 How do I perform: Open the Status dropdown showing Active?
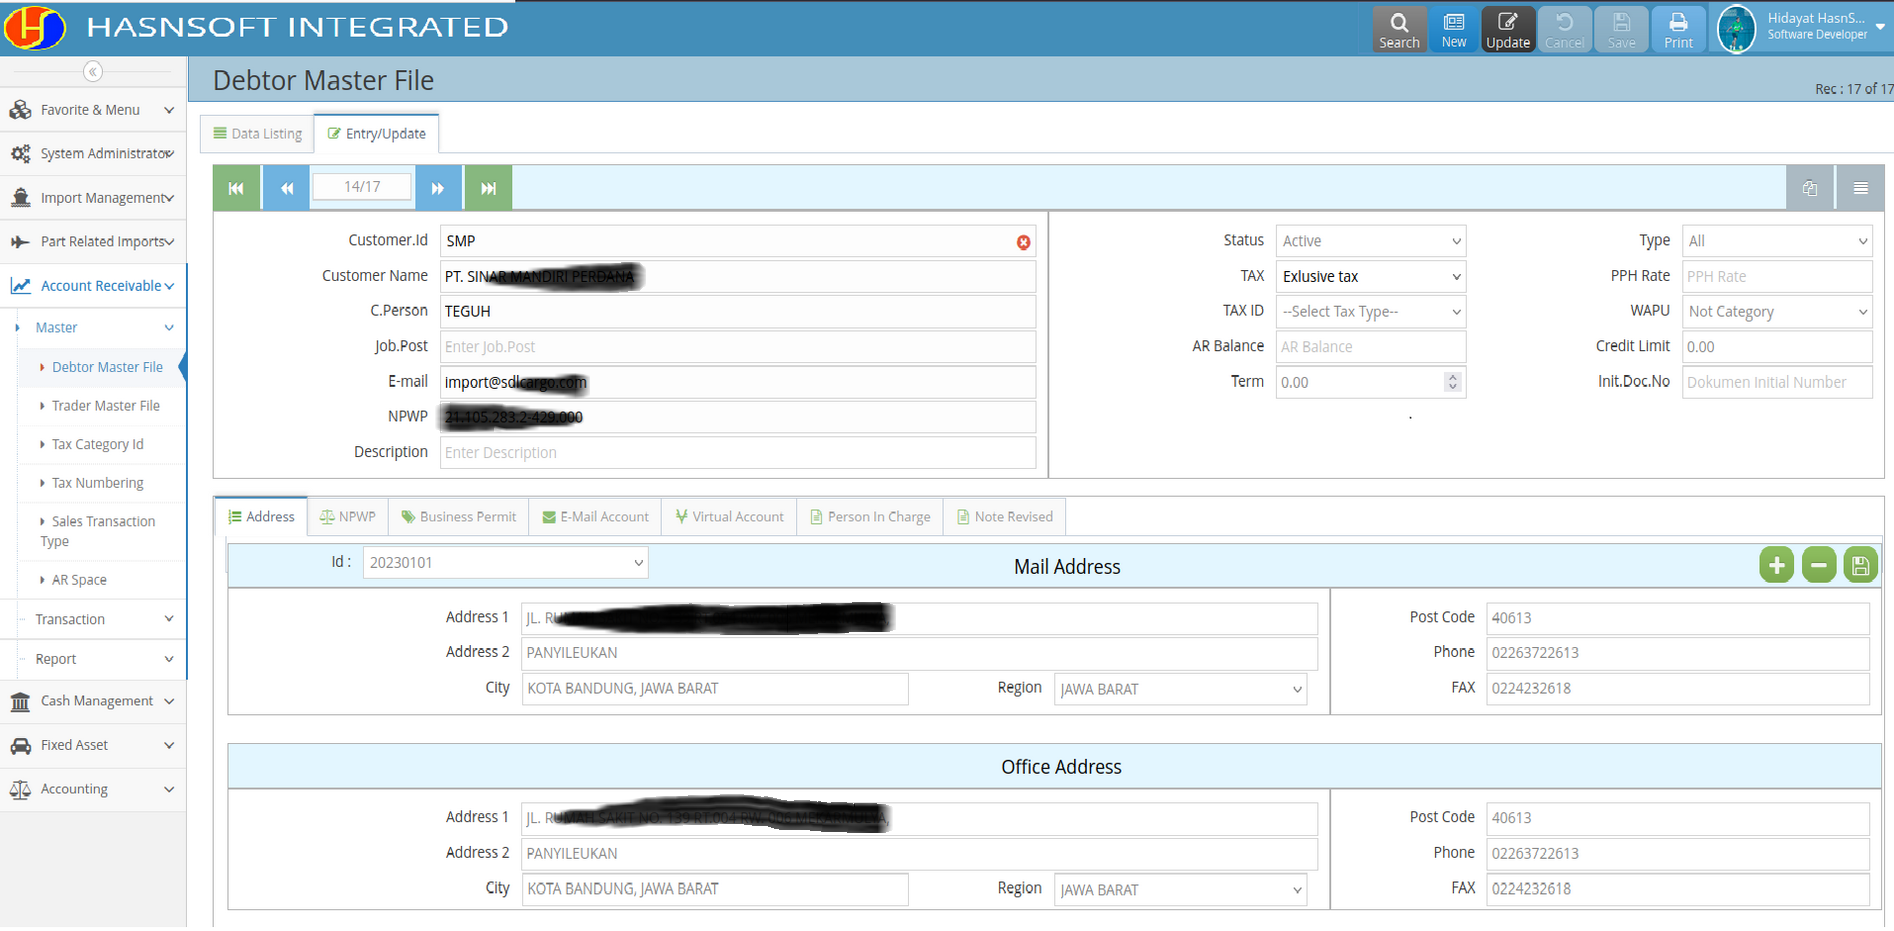coord(1370,240)
